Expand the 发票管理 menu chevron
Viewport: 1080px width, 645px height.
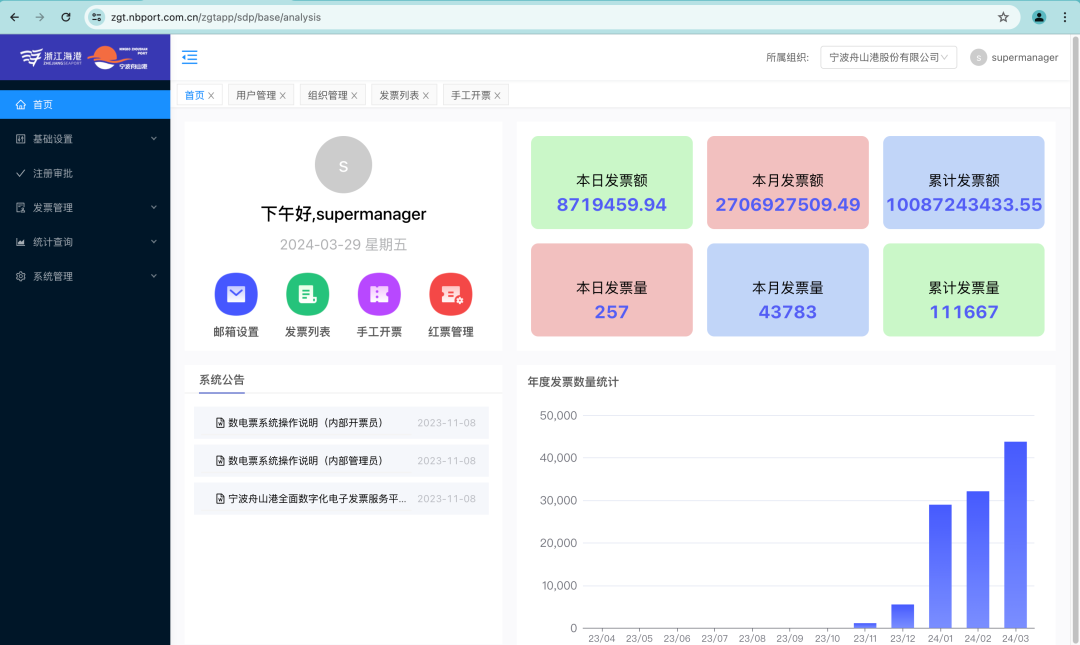point(154,207)
